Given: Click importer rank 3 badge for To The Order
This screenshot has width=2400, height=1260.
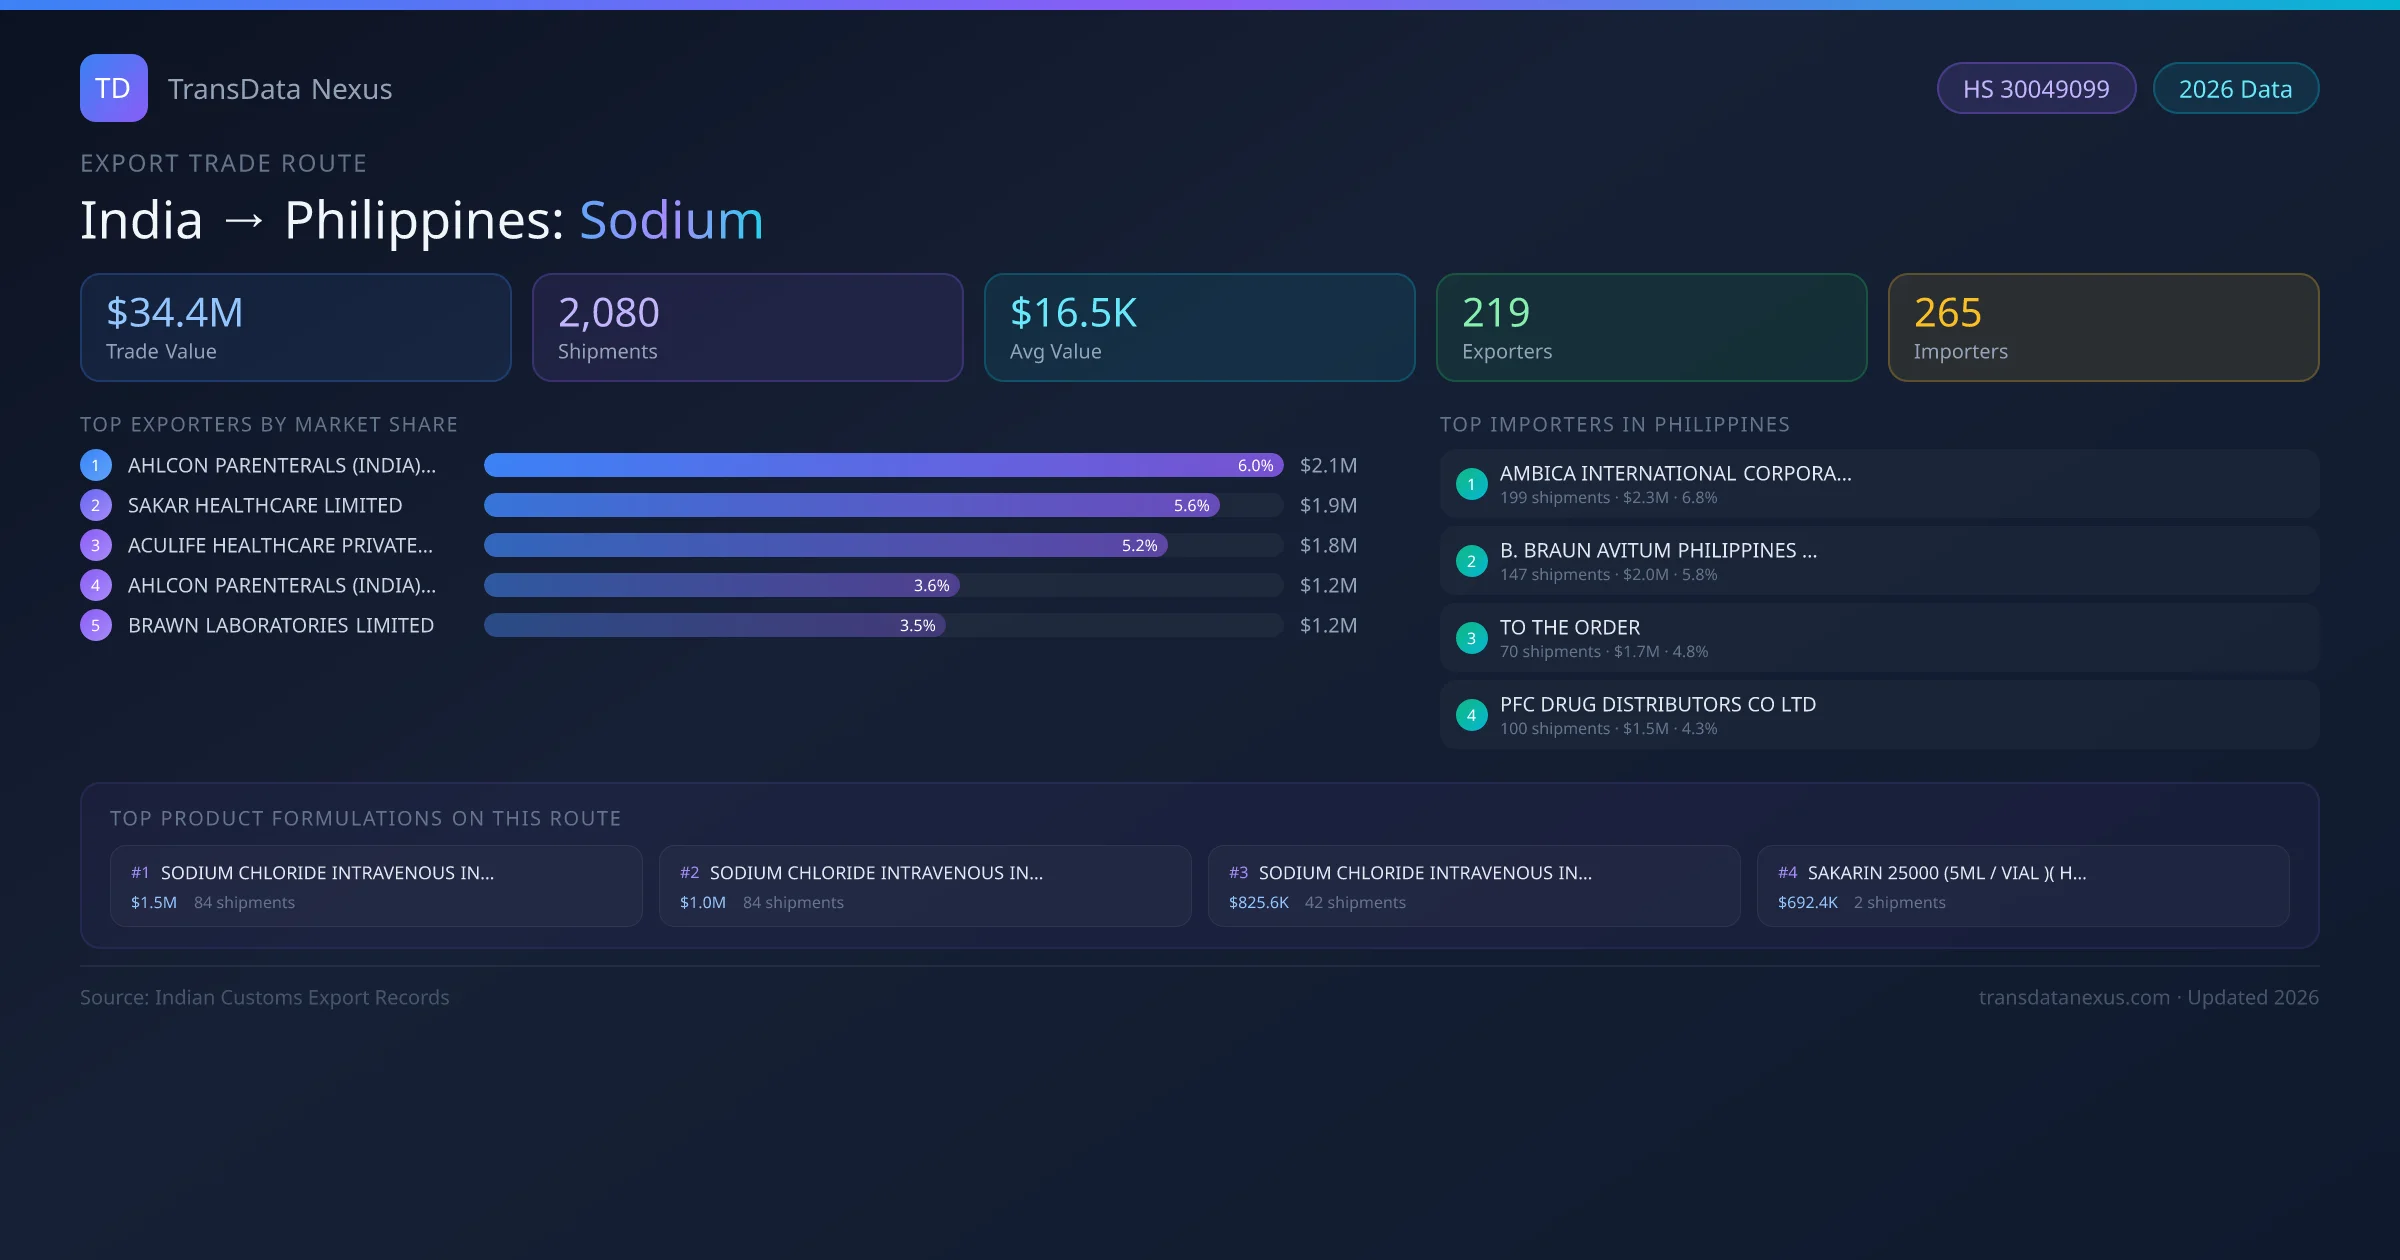Looking at the screenshot, I should point(1471,638).
